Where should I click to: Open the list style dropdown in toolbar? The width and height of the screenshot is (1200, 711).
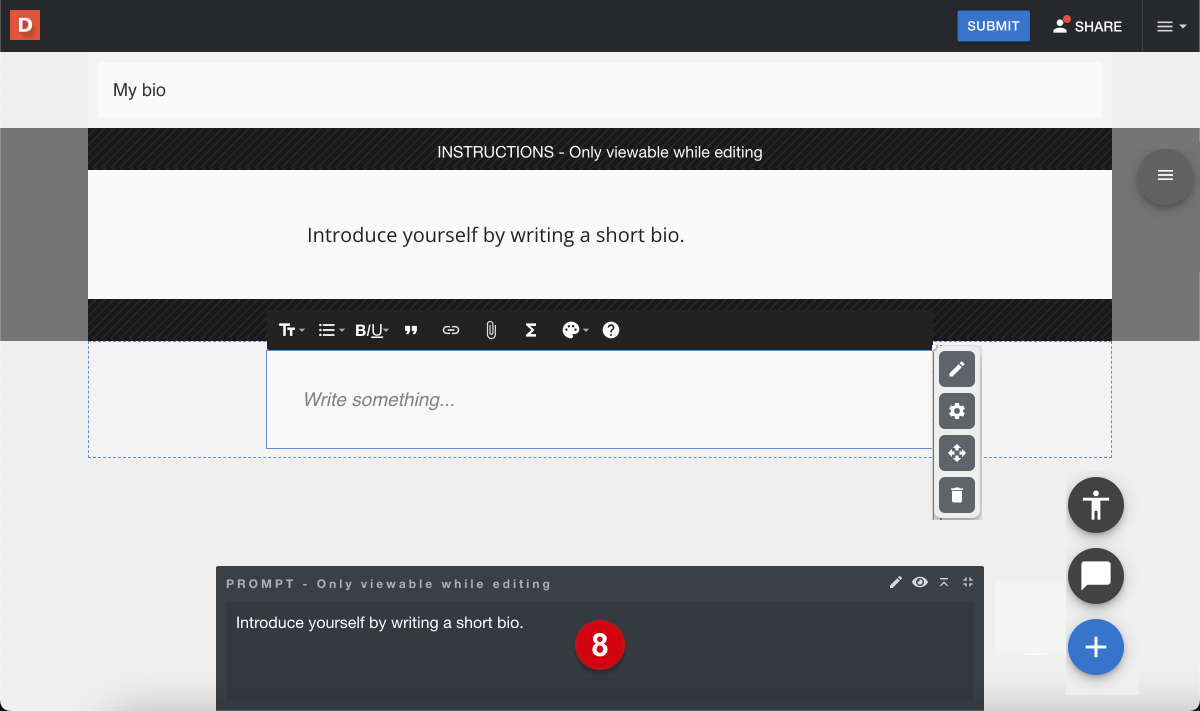[x=331, y=330]
